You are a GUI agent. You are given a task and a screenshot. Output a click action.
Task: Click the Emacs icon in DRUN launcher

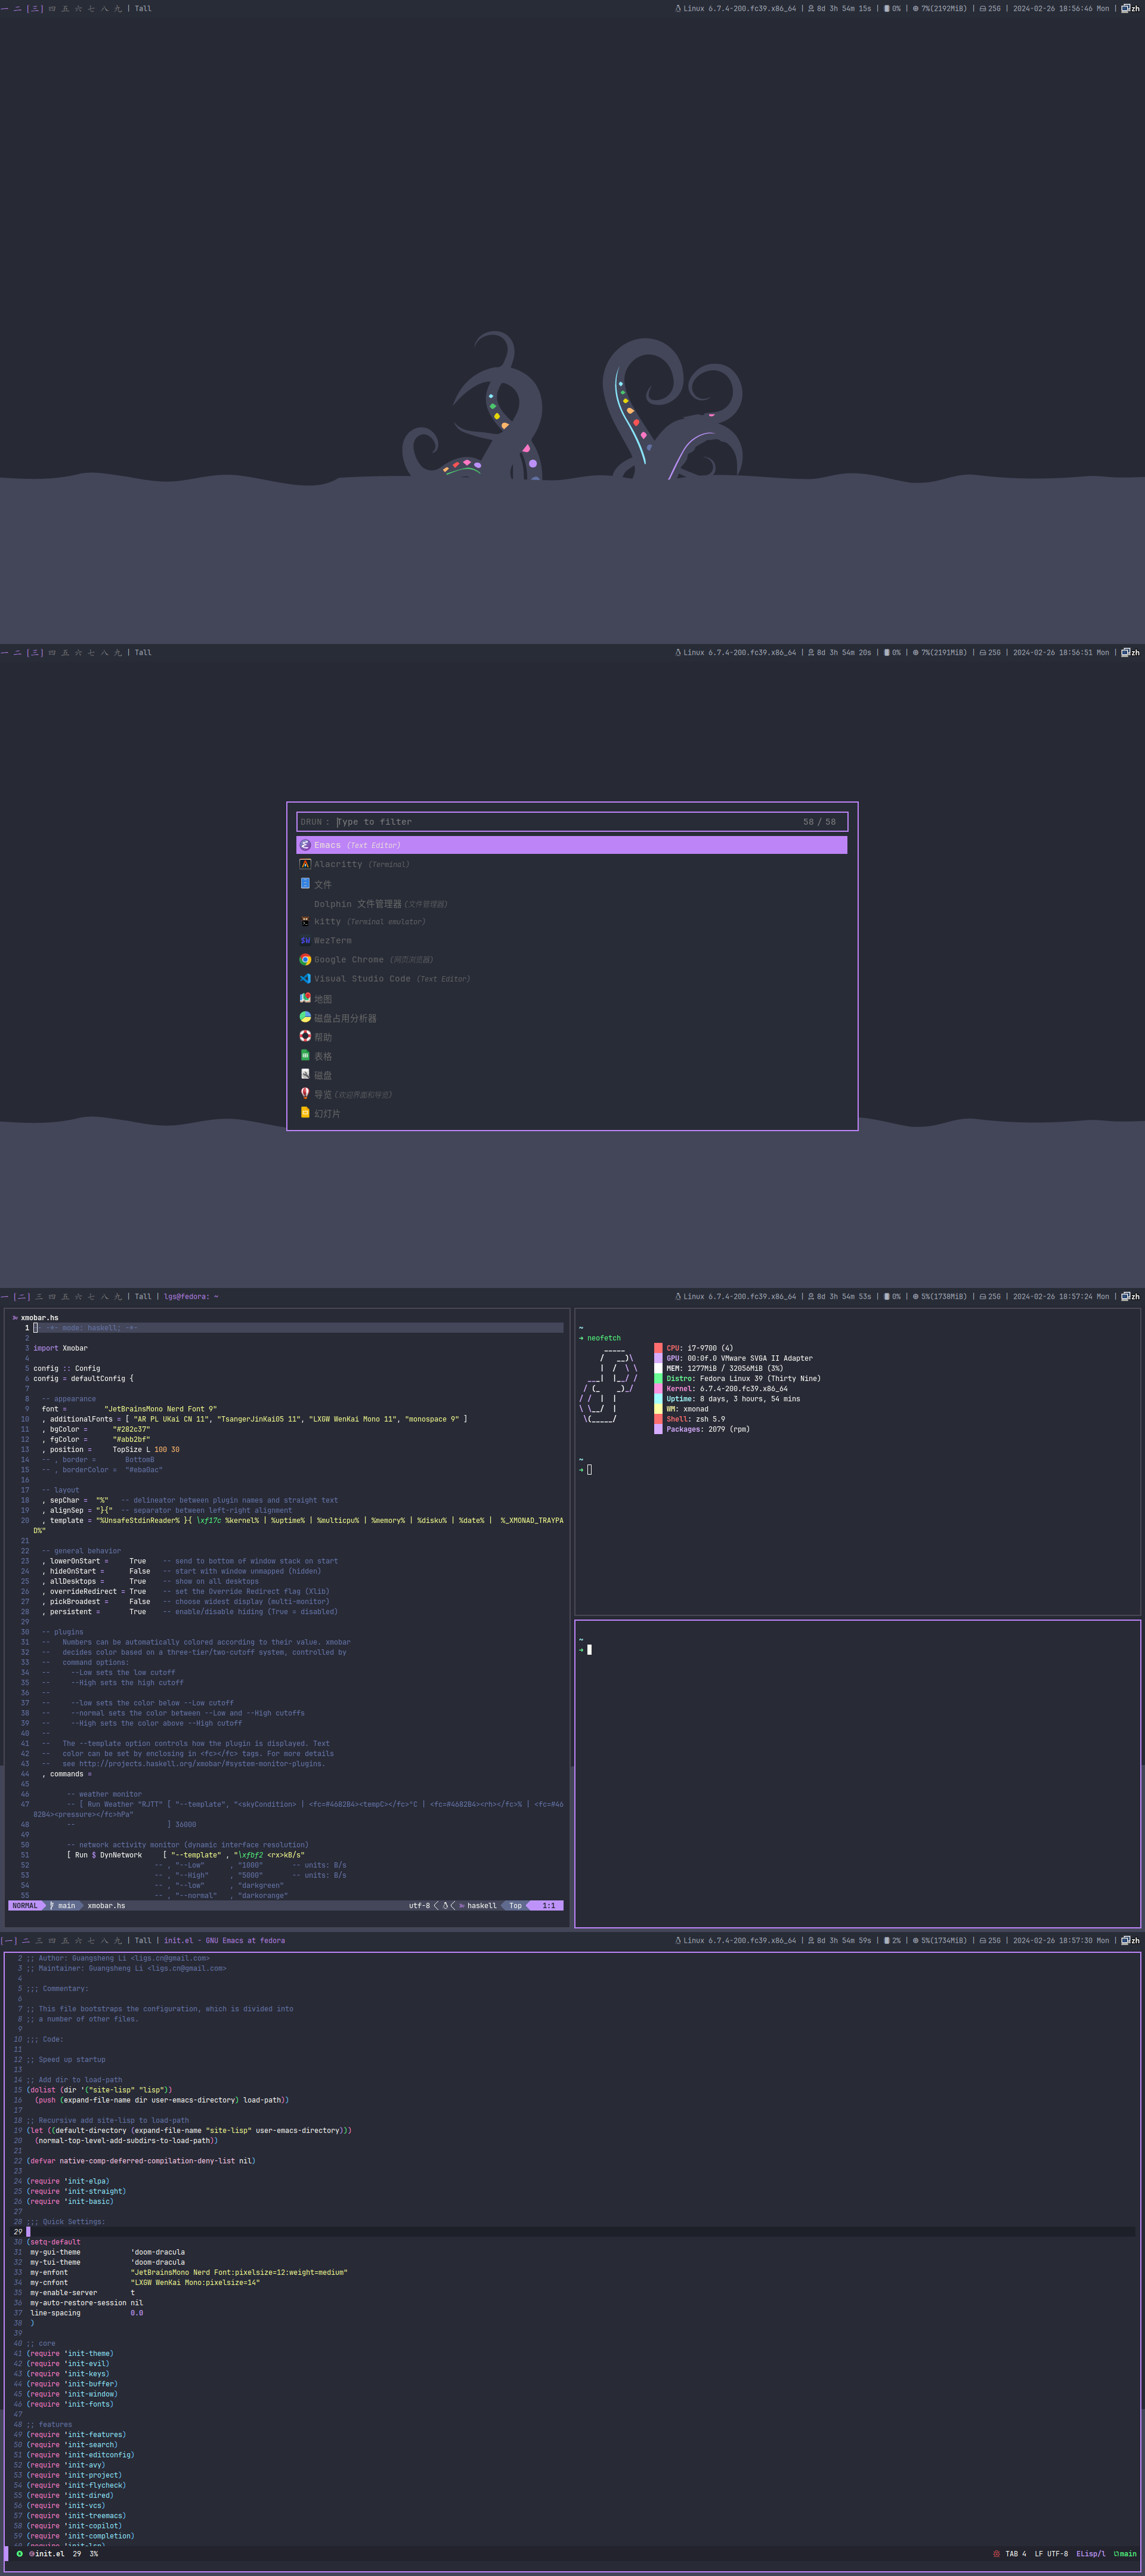click(305, 845)
